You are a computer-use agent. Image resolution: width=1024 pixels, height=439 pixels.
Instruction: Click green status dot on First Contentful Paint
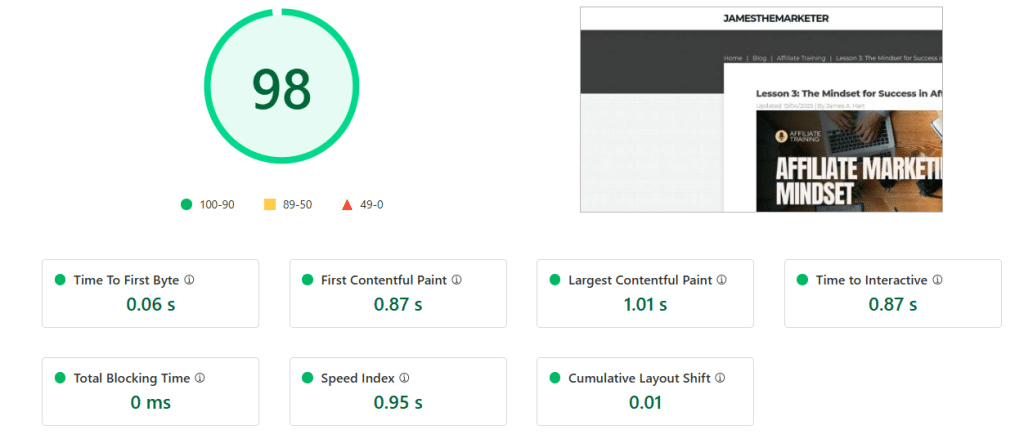[x=308, y=280]
